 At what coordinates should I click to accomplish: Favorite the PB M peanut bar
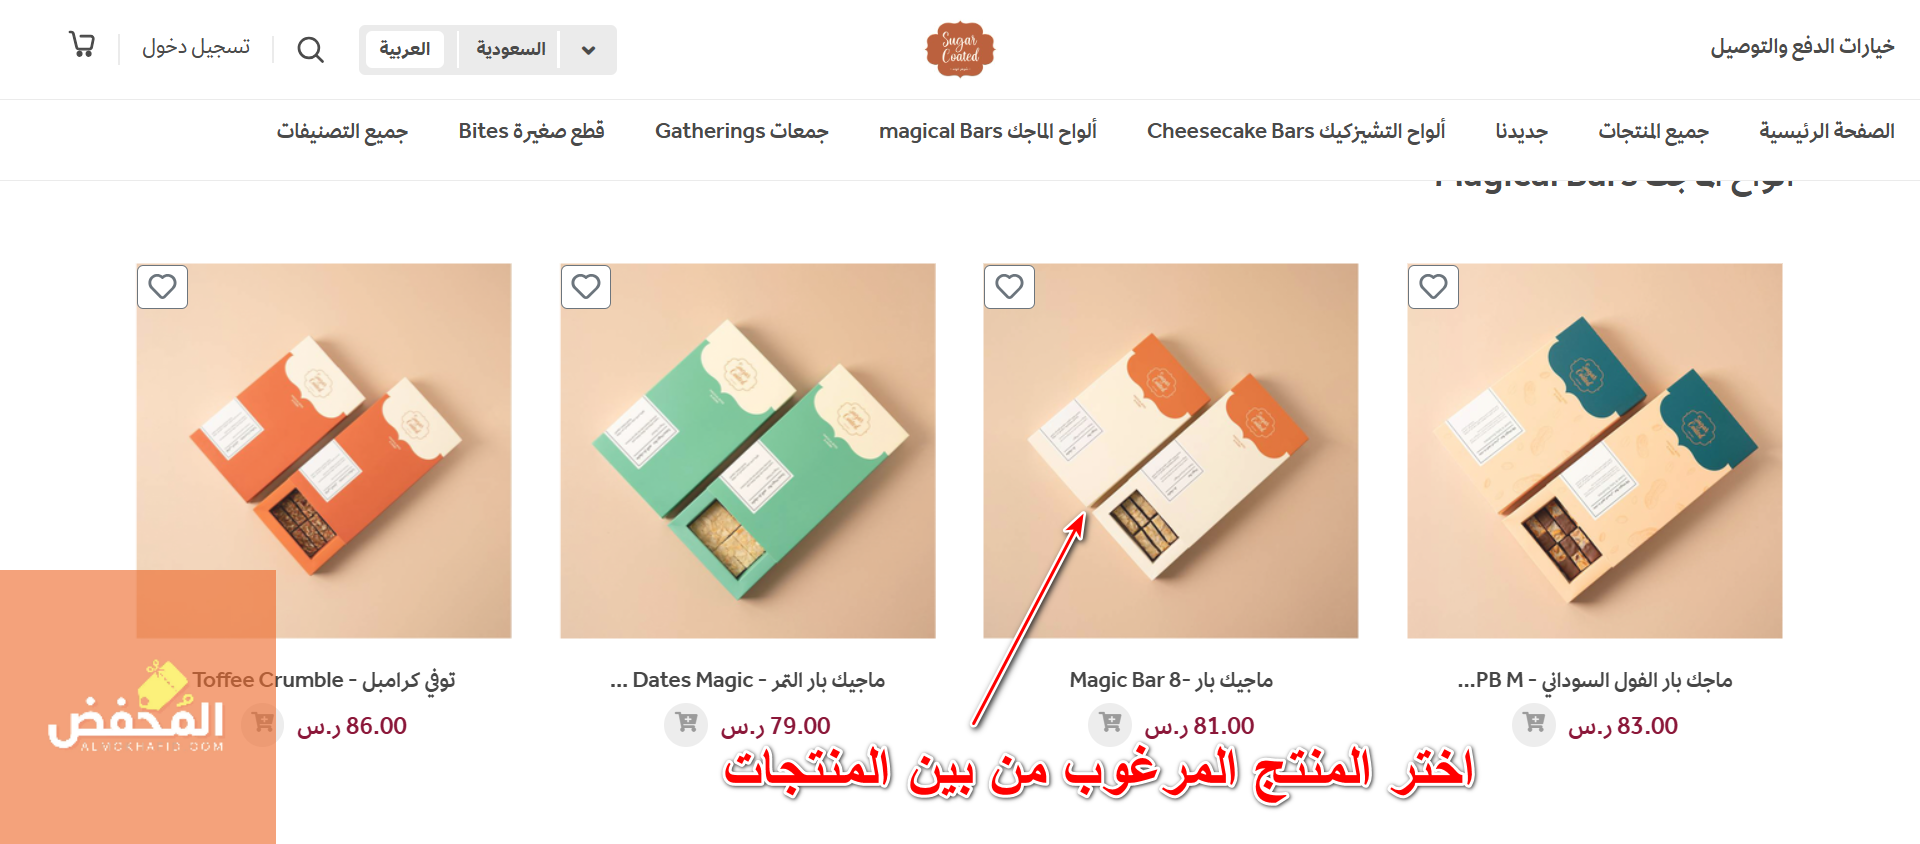(1433, 287)
